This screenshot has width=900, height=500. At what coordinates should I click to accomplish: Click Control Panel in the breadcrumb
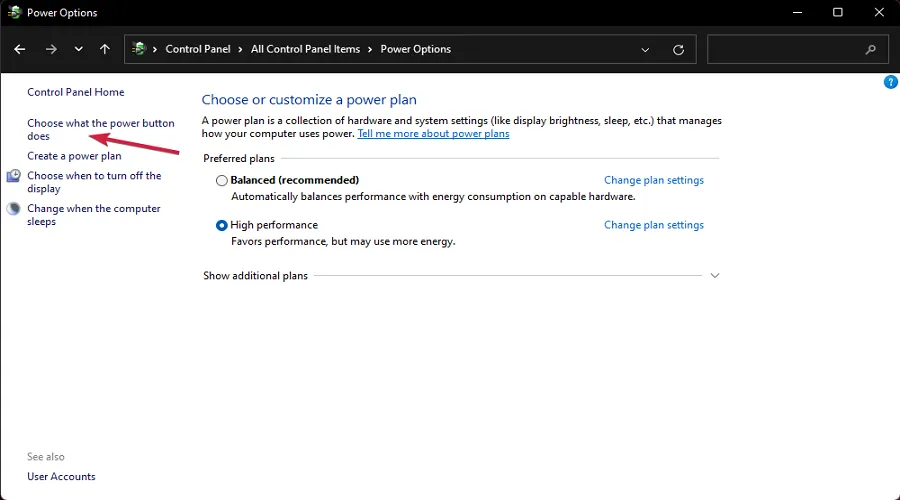click(x=199, y=49)
